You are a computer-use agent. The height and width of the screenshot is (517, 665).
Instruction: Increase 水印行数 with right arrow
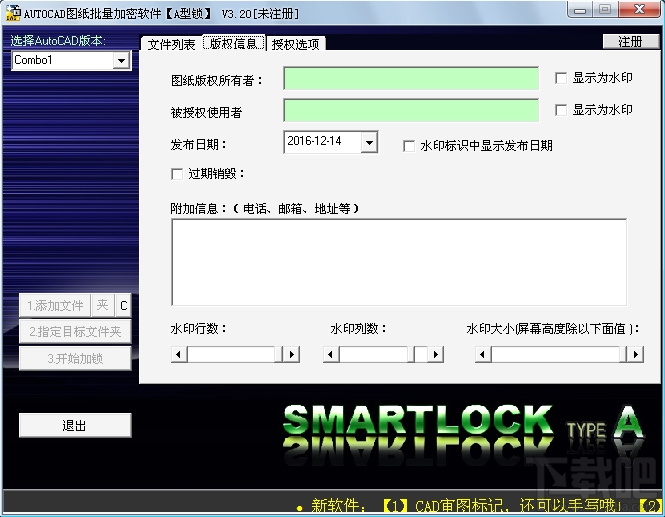click(291, 354)
